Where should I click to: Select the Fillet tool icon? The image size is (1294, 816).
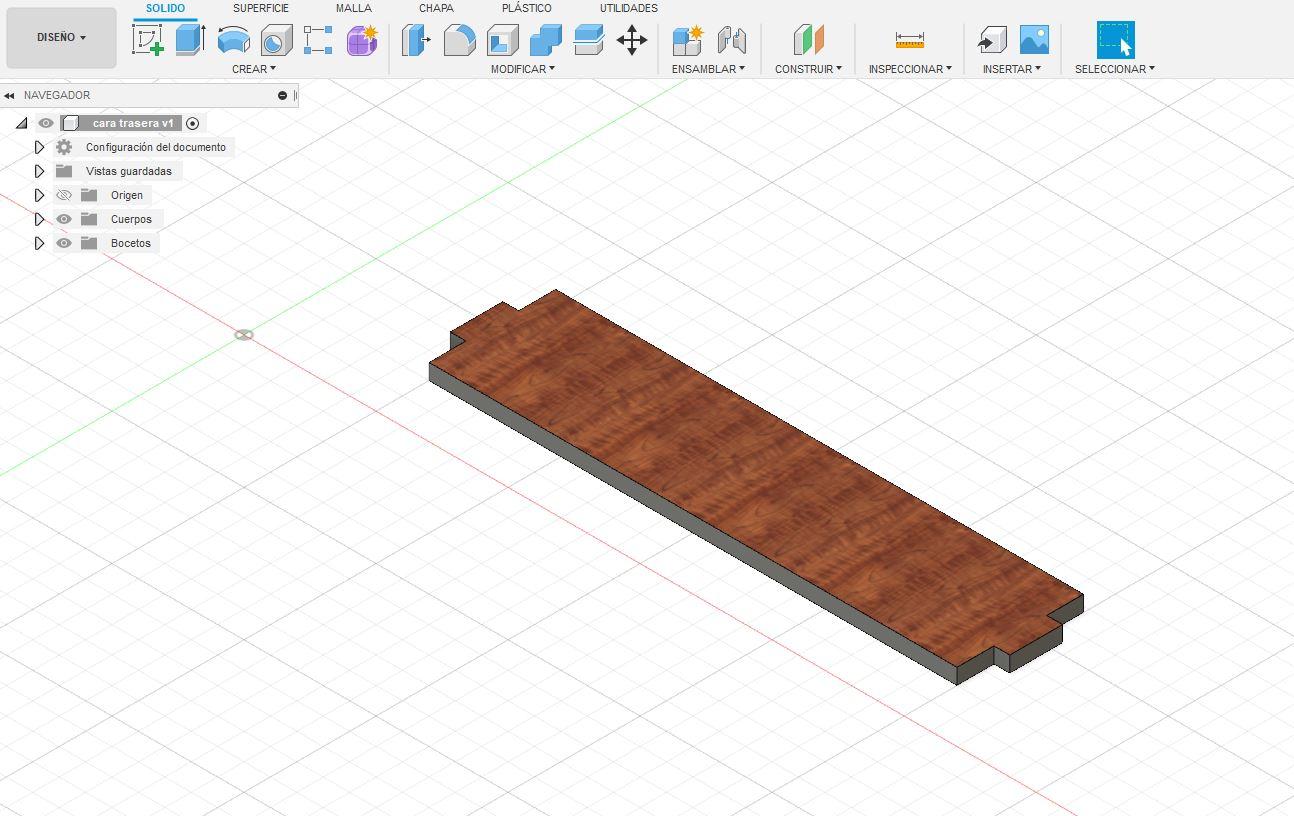(x=459, y=40)
